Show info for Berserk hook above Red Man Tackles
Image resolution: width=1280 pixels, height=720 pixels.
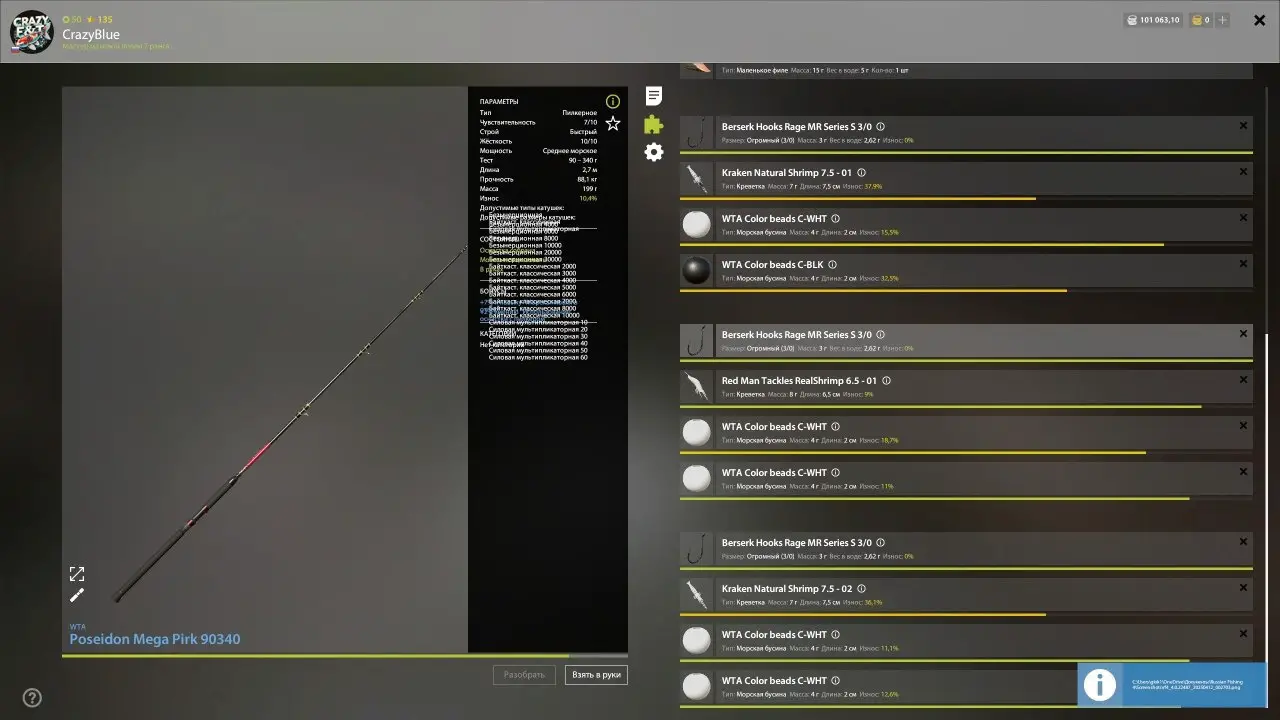pos(880,335)
